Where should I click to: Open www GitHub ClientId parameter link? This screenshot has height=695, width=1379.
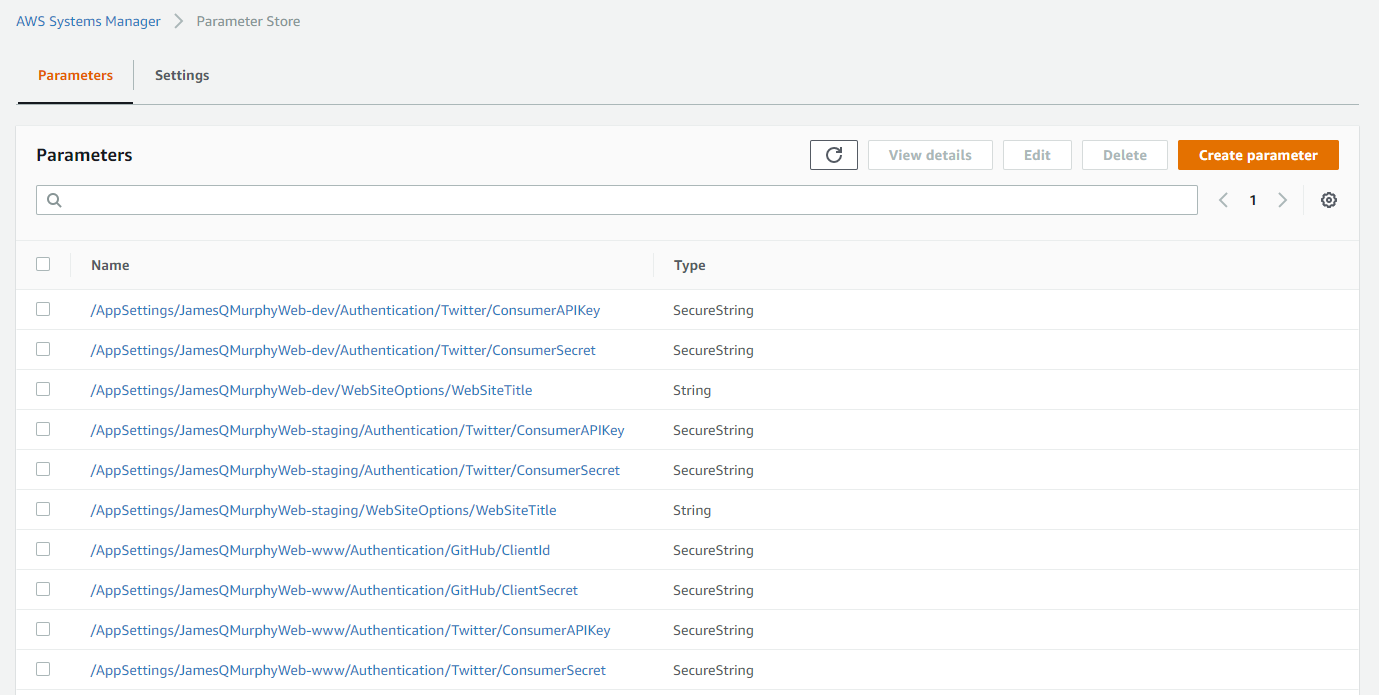pos(320,550)
